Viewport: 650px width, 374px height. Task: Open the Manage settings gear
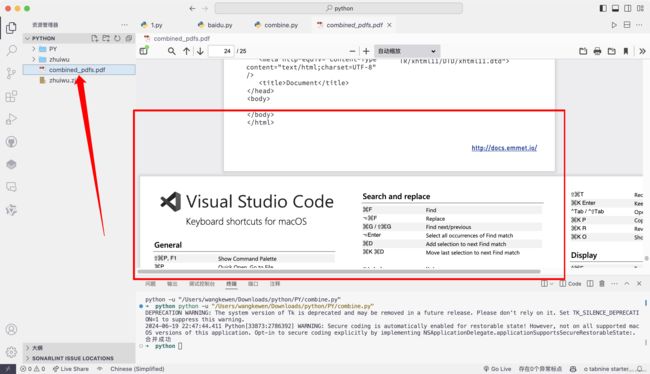(11, 352)
